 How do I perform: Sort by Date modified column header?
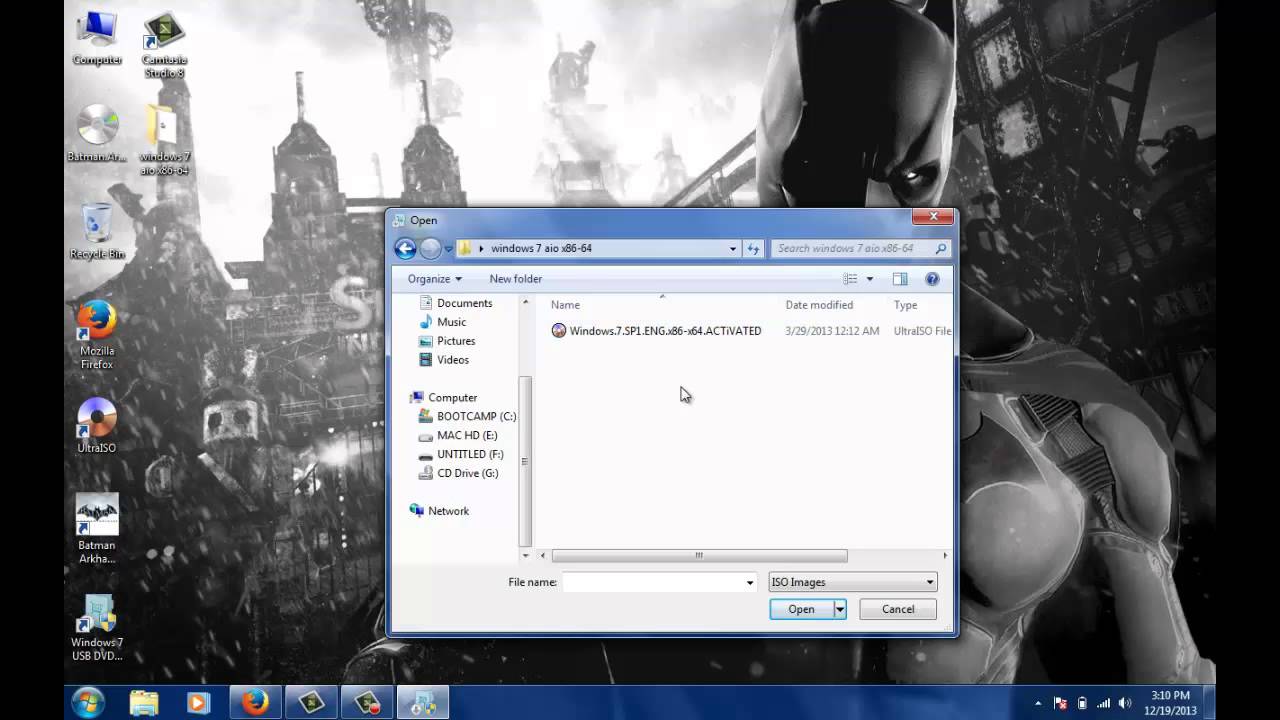pyautogui.click(x=819, y=305)
